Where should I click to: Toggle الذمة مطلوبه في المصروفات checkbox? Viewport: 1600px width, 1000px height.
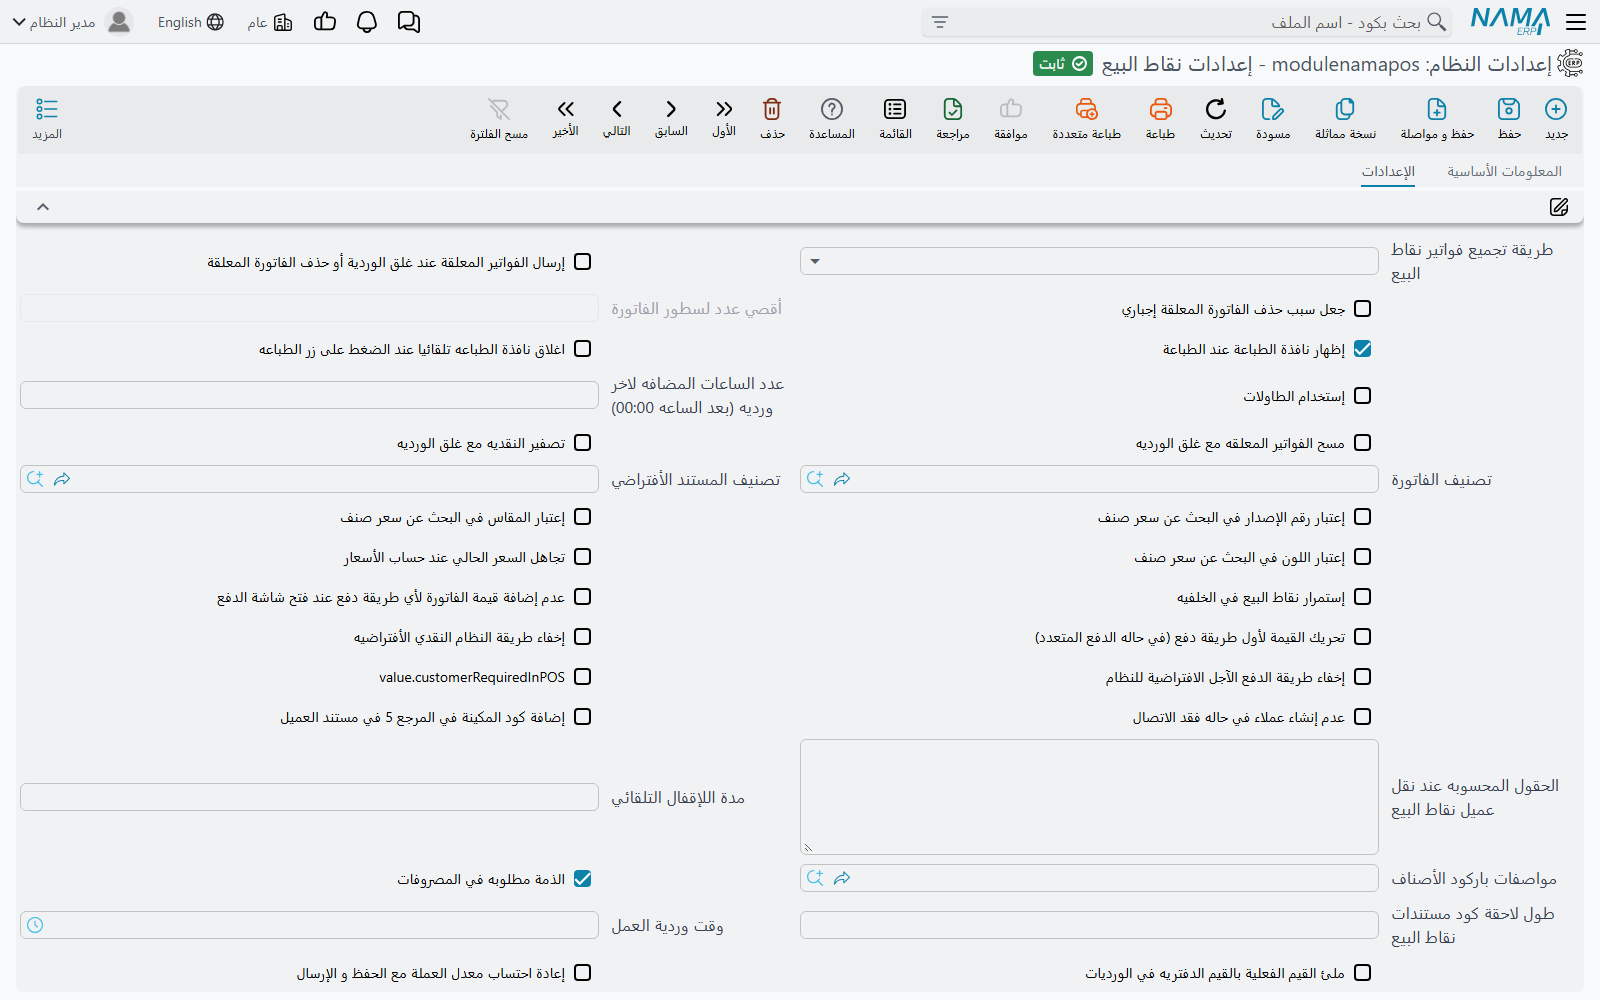[x=583, y=879]
